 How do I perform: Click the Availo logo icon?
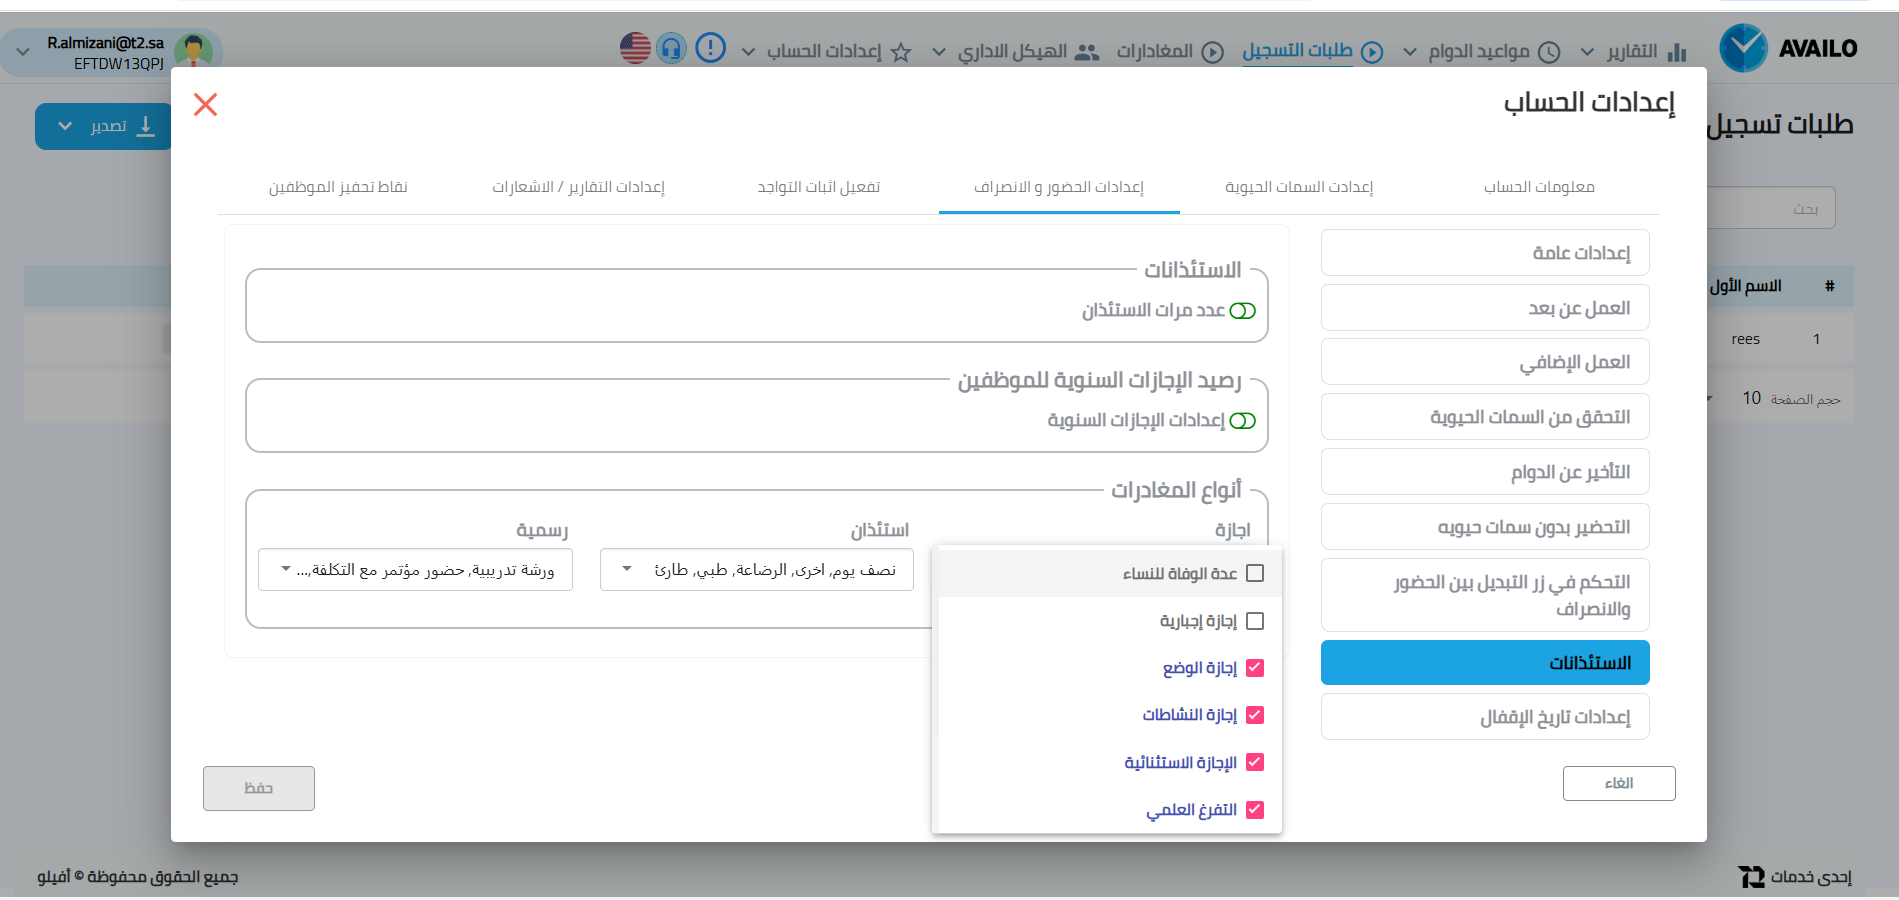tap(1743, 48)
